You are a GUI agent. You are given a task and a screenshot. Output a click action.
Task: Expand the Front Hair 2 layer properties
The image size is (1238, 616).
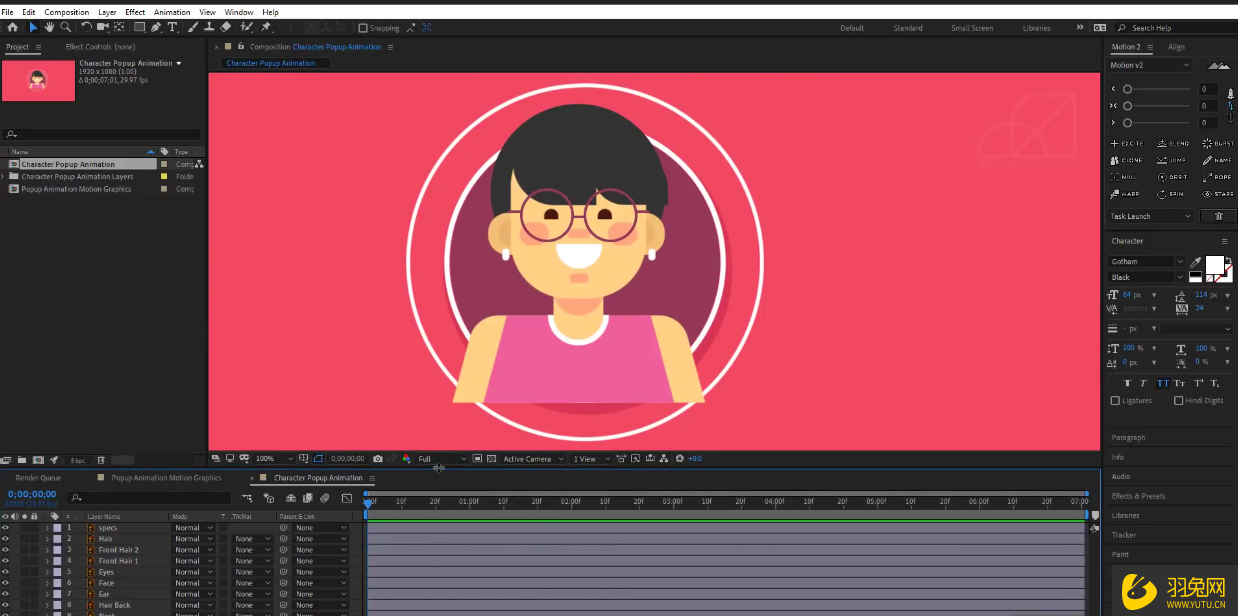(46, 550)
